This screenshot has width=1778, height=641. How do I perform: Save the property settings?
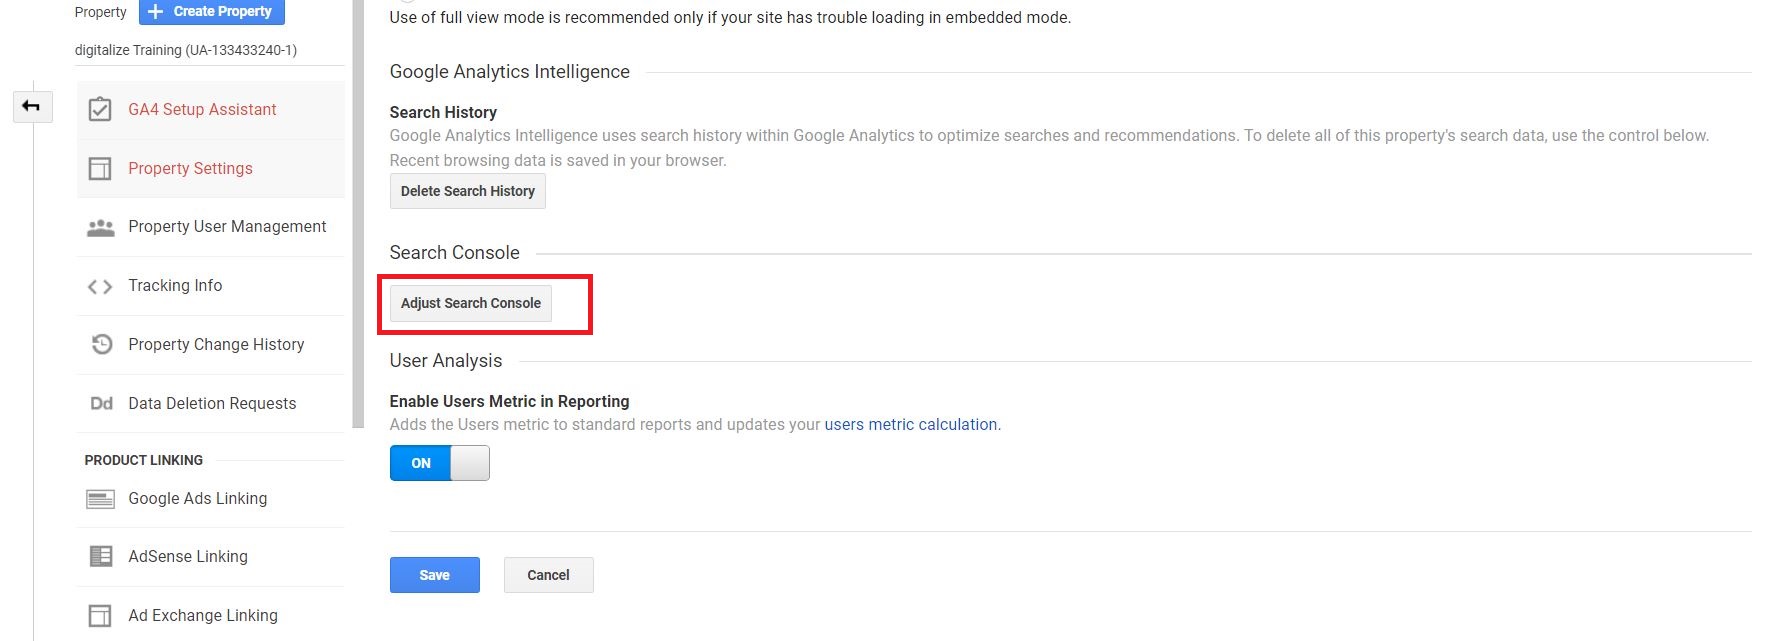[434, 575]
